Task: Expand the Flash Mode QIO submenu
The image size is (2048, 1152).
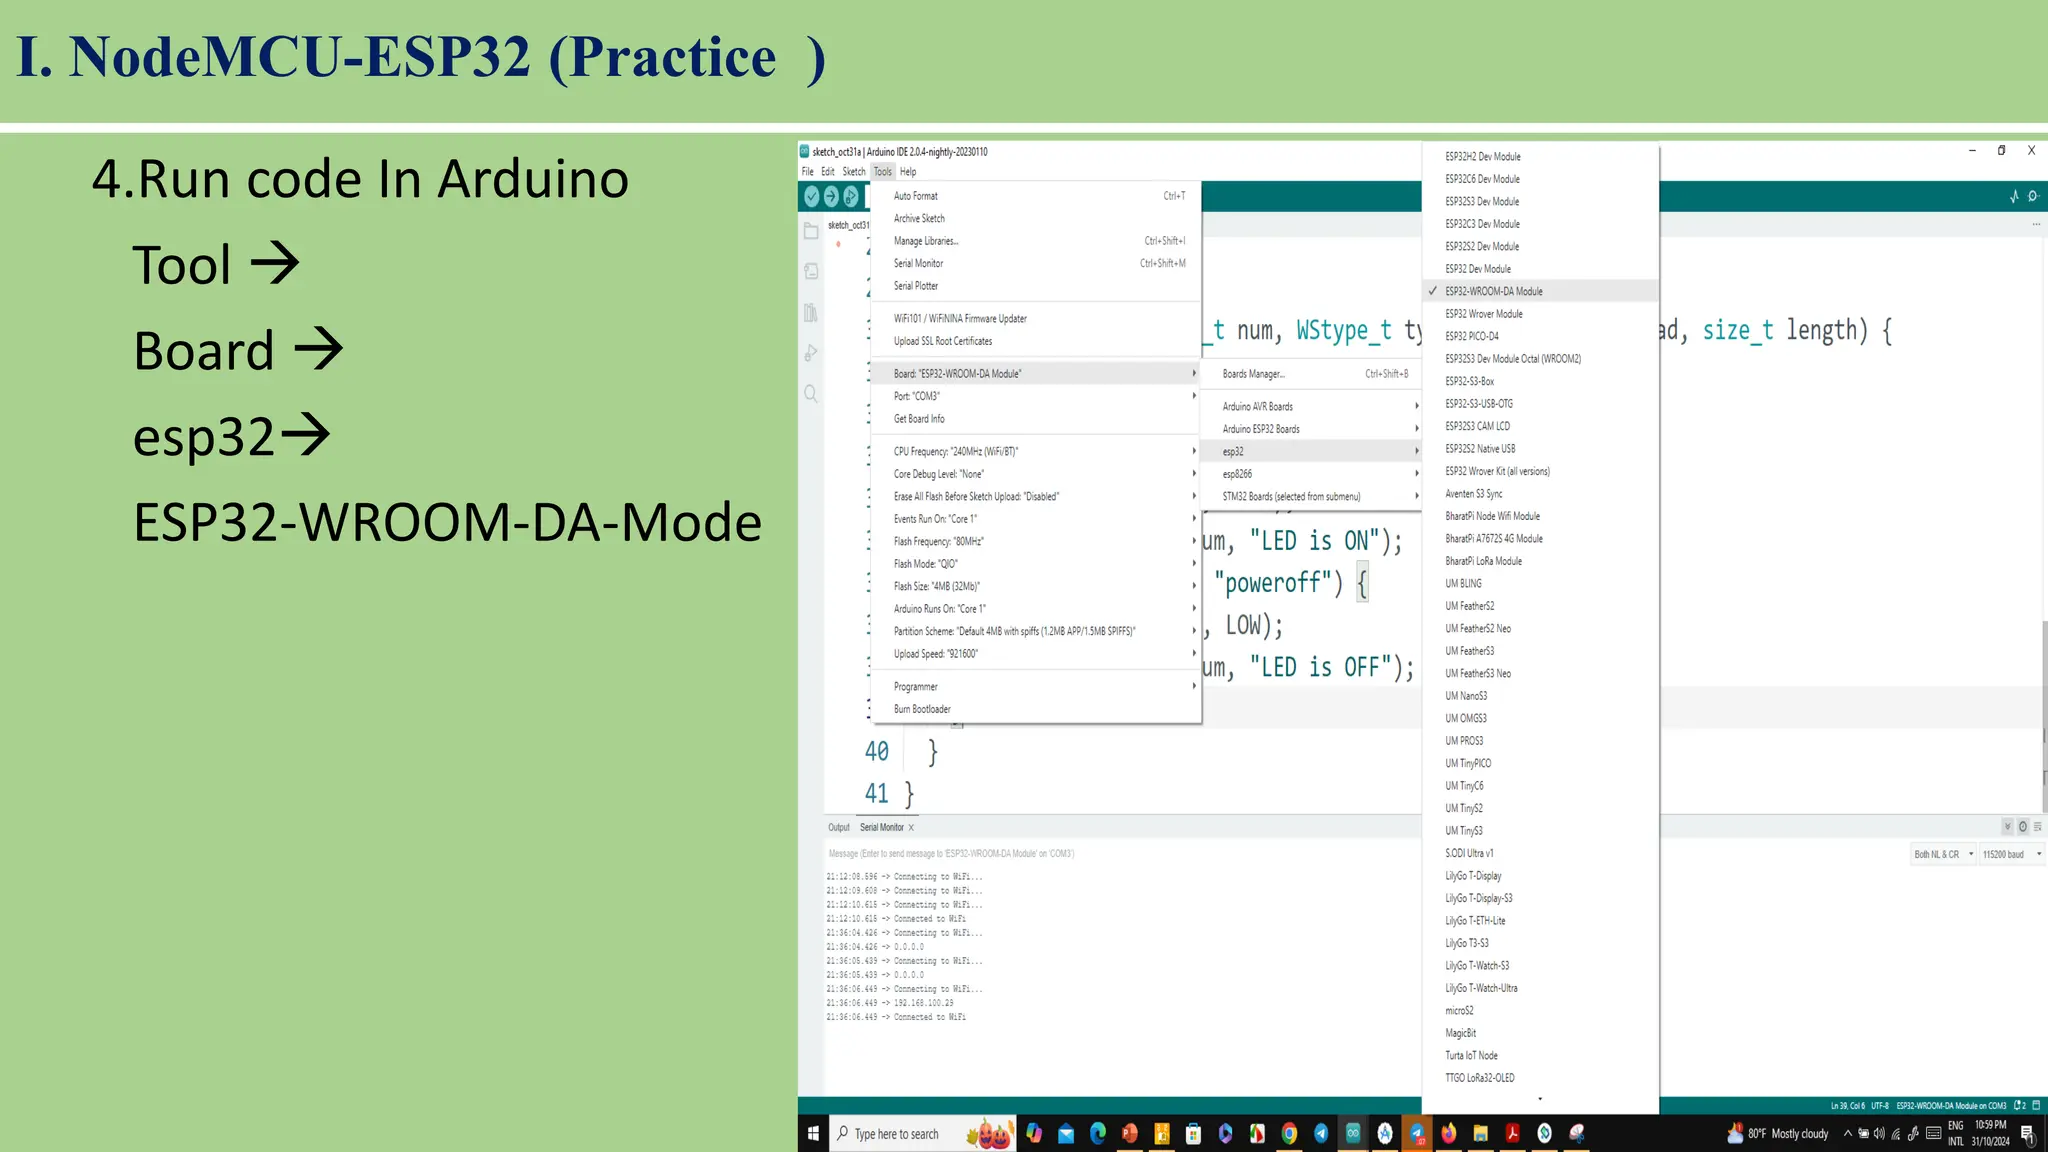Action: 1035,564
